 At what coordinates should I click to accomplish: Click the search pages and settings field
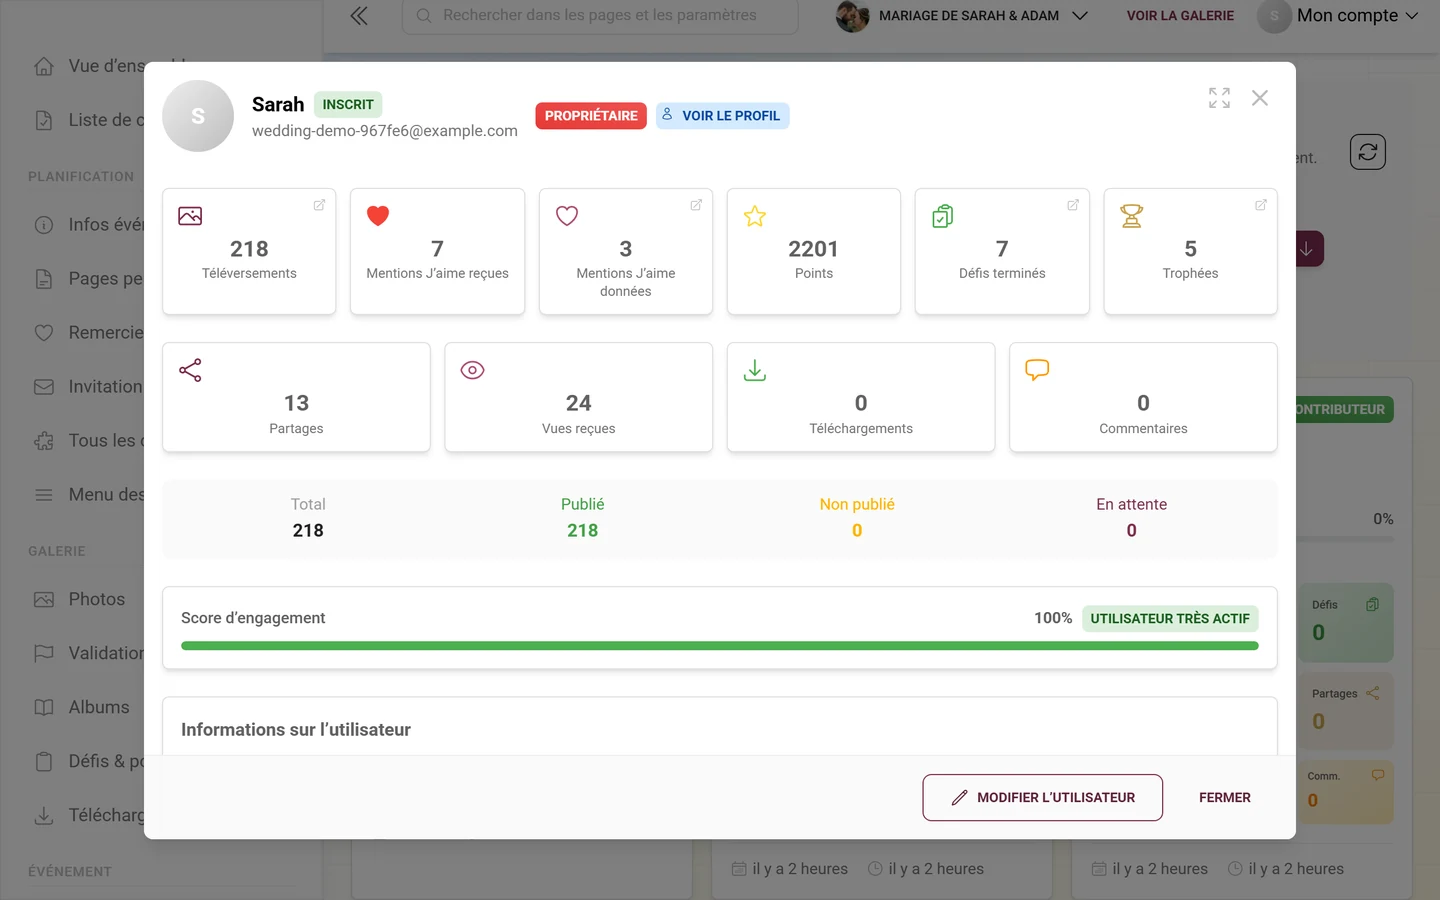point(600,16)
